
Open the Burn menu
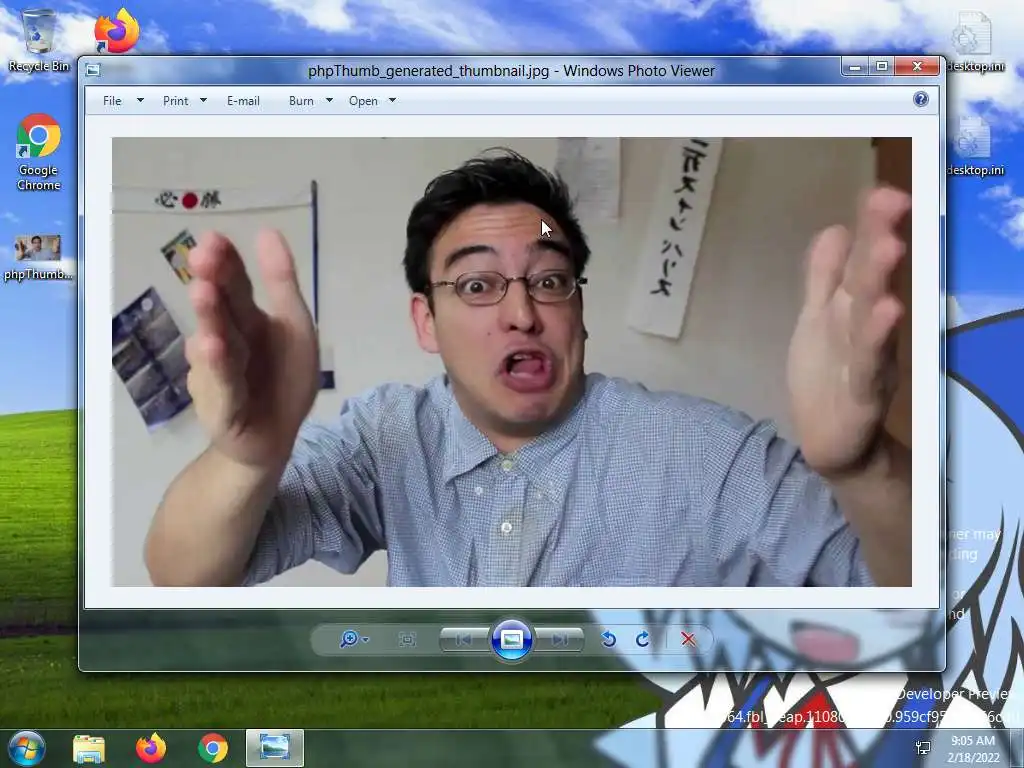coord(301,101)
